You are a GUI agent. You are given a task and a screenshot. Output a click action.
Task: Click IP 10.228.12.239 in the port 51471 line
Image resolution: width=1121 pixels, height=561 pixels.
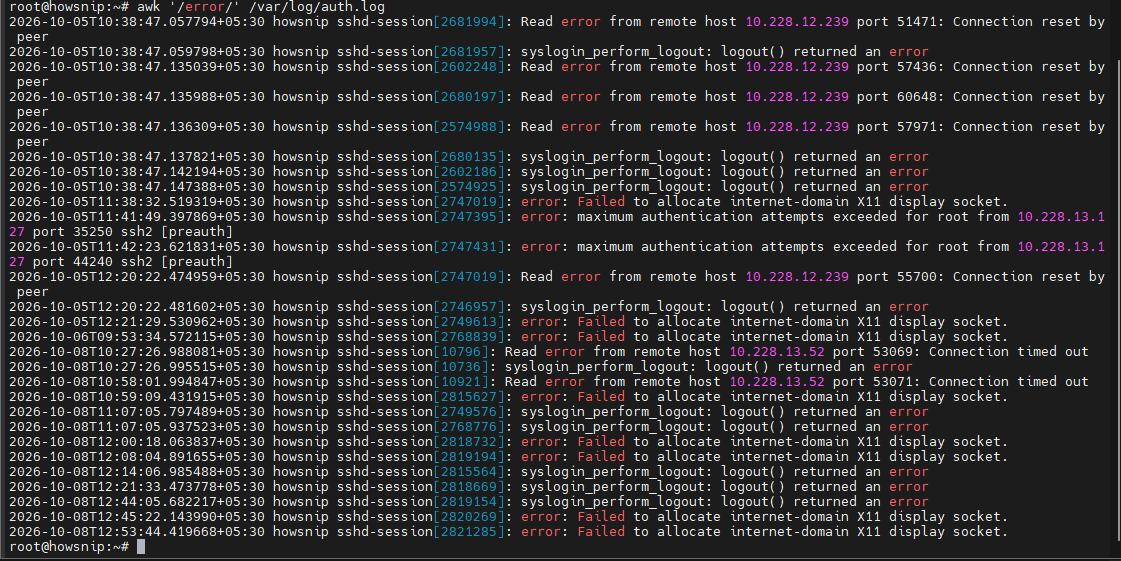(x=797, y=21)
